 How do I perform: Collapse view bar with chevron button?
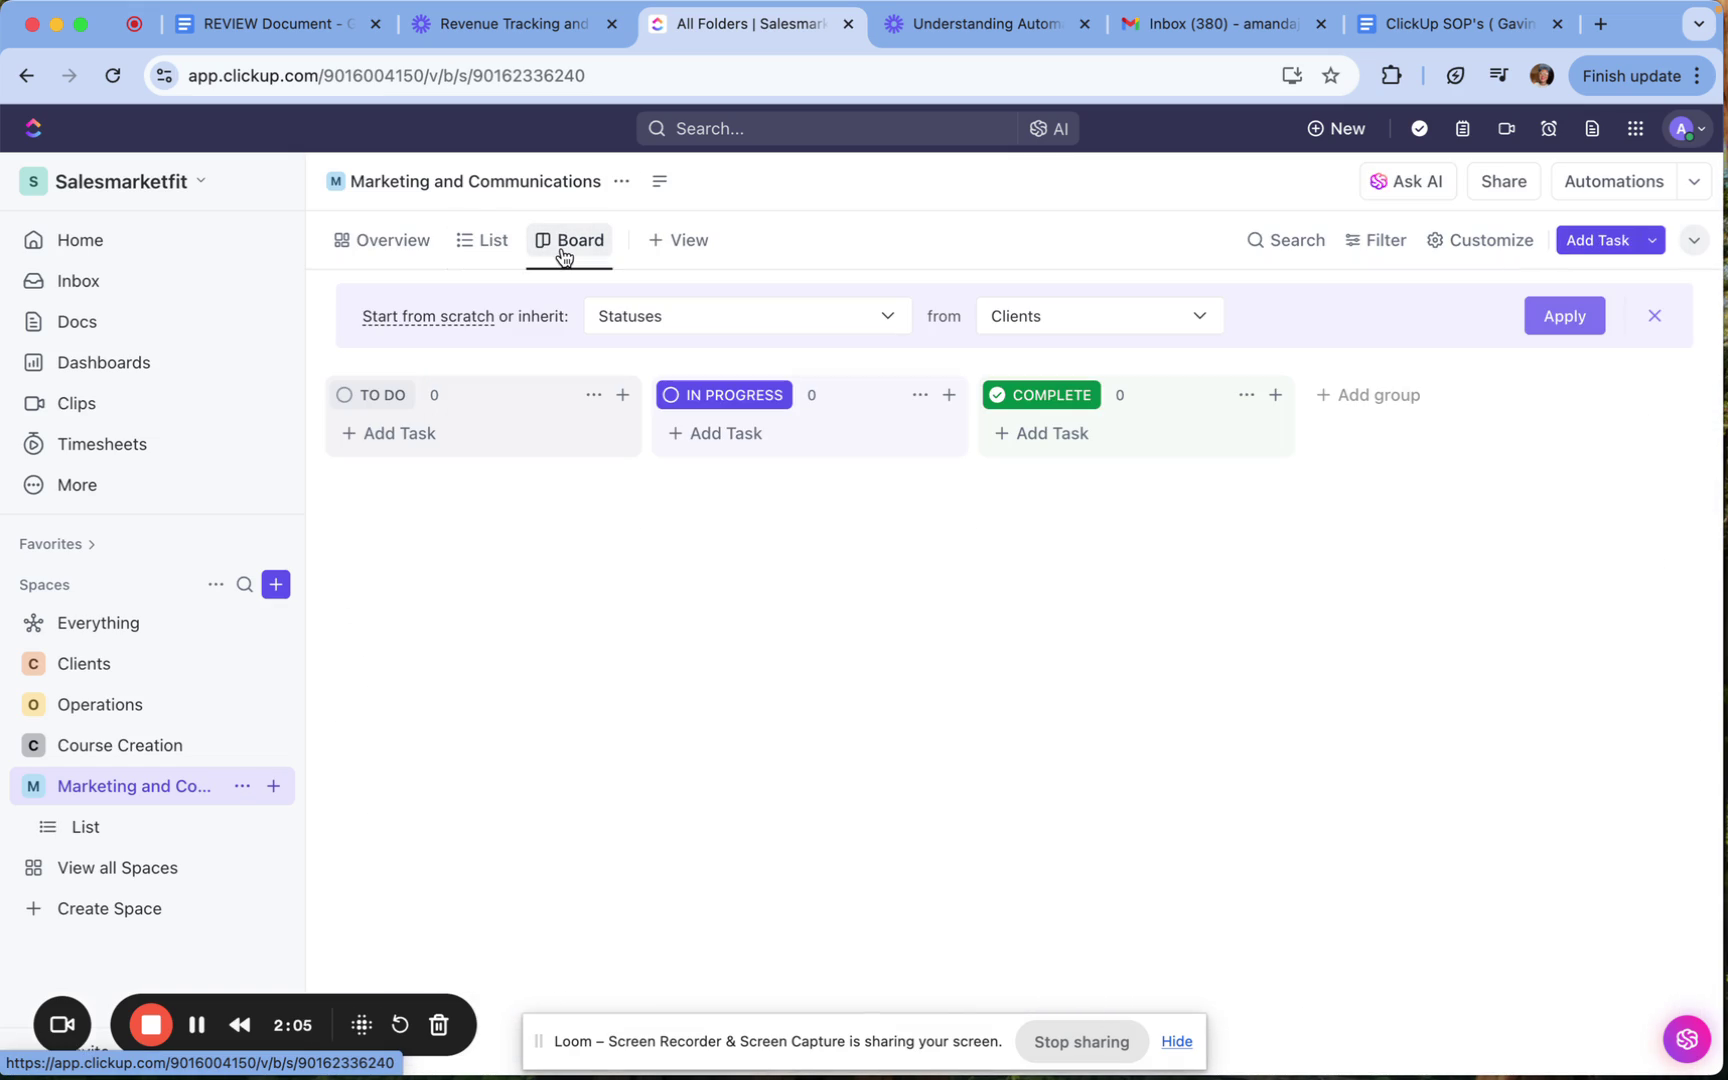(1694, 240)
